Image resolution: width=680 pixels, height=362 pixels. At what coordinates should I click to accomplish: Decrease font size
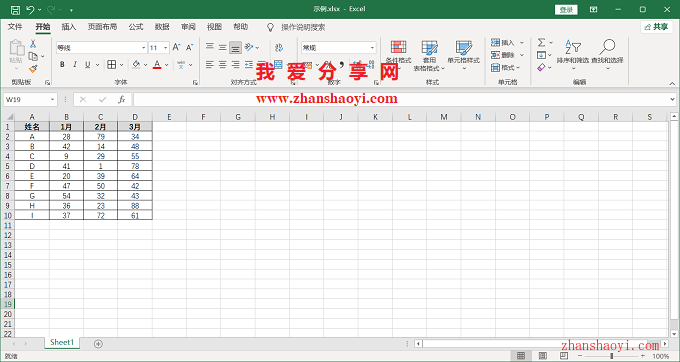pos(190,47)
